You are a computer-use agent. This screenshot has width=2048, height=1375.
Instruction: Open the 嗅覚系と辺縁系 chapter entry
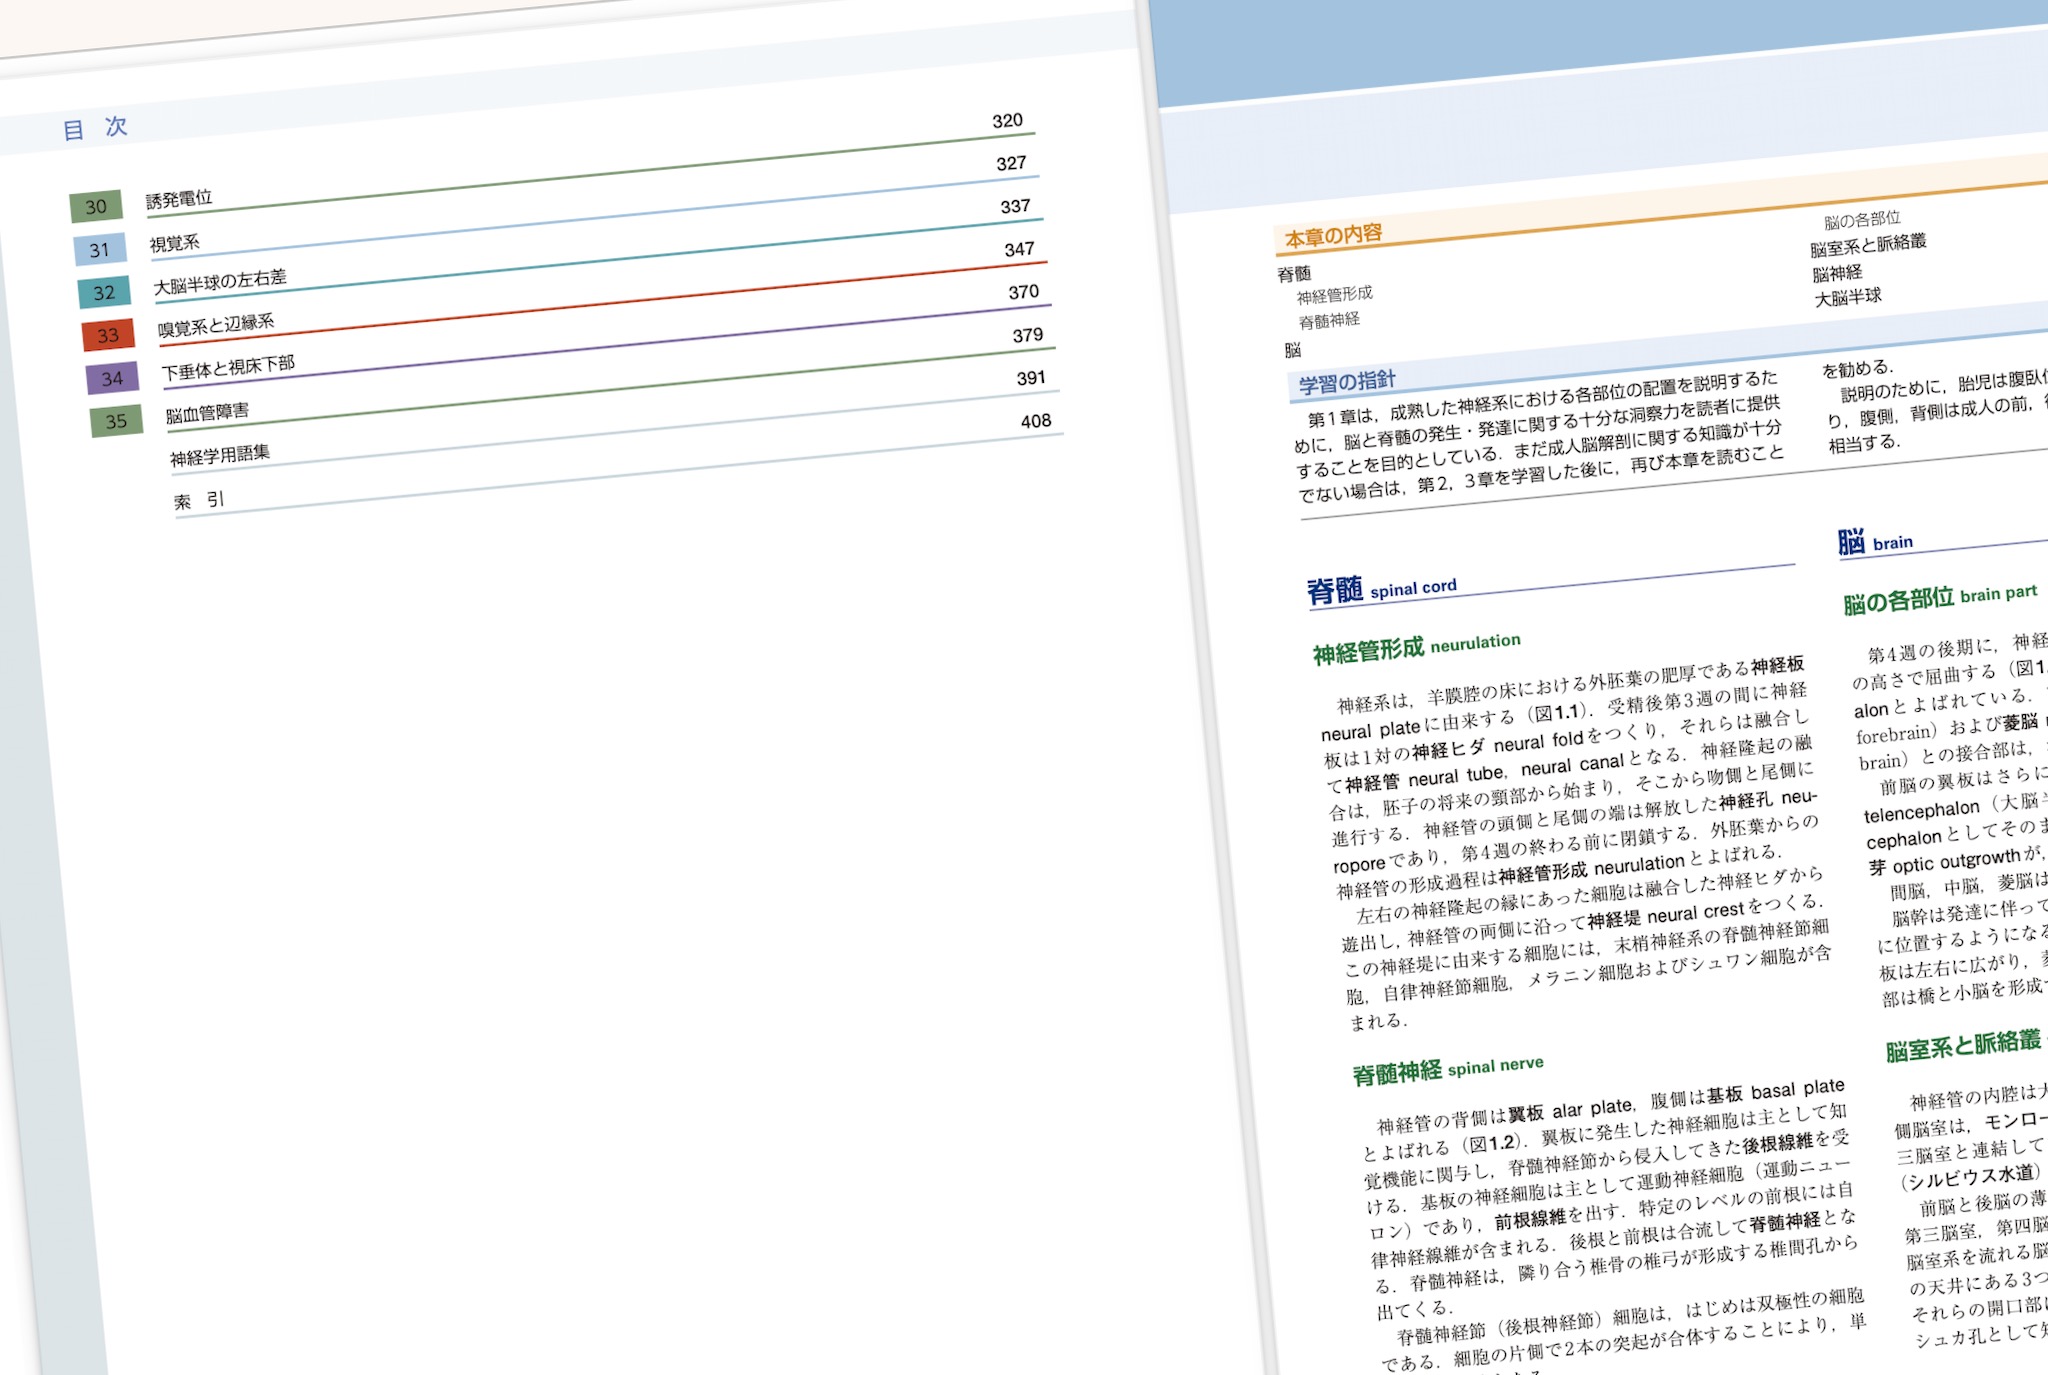pos(216,325)
